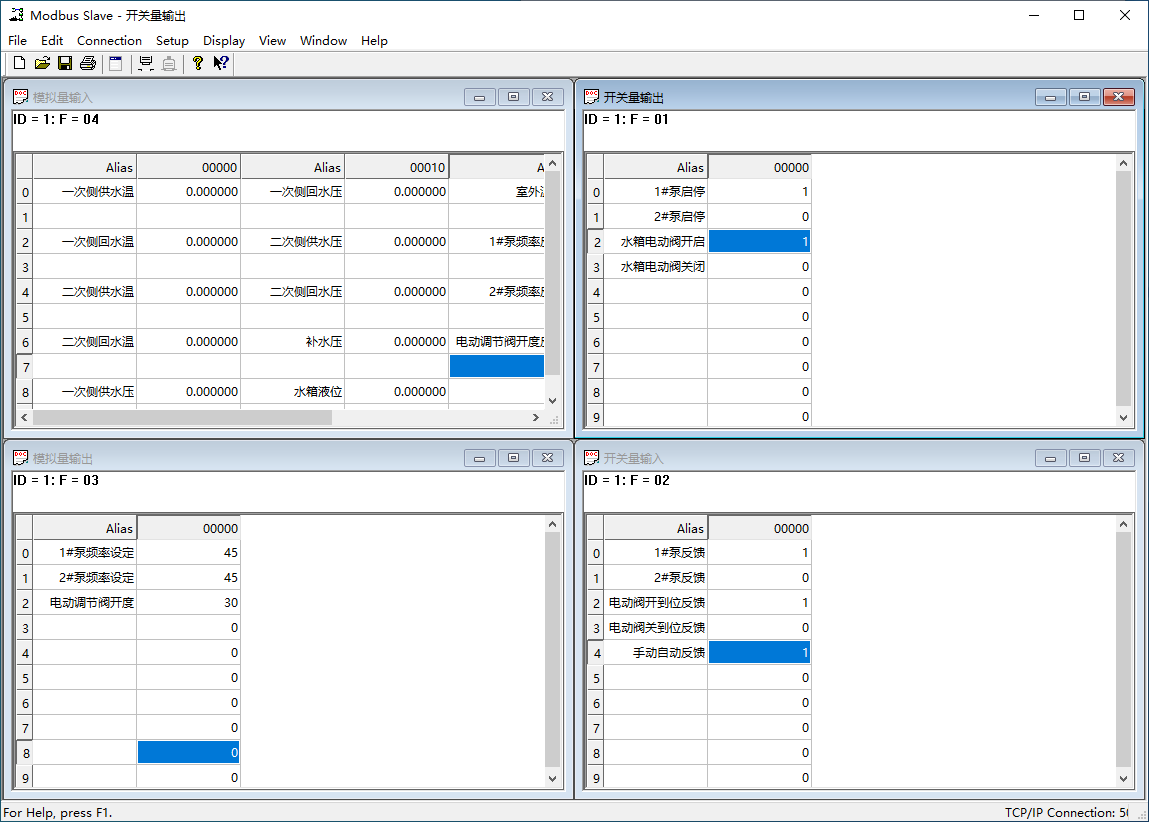Select the 电动阀开到位反馈 value cell
Image resolution: width=1149 pixels, height=822 pixels.
coord(759,602)
